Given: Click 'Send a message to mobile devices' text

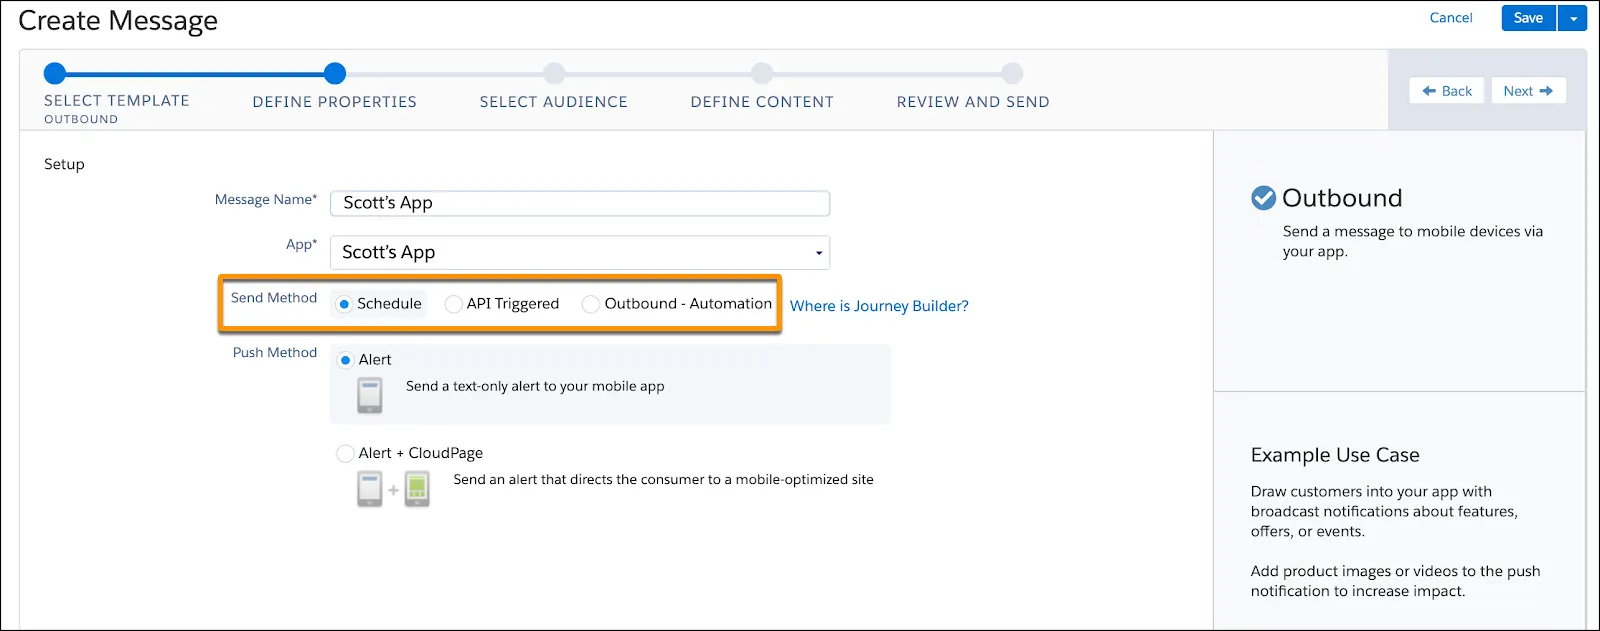Looking at the screenshot, I should (1413, 241).
